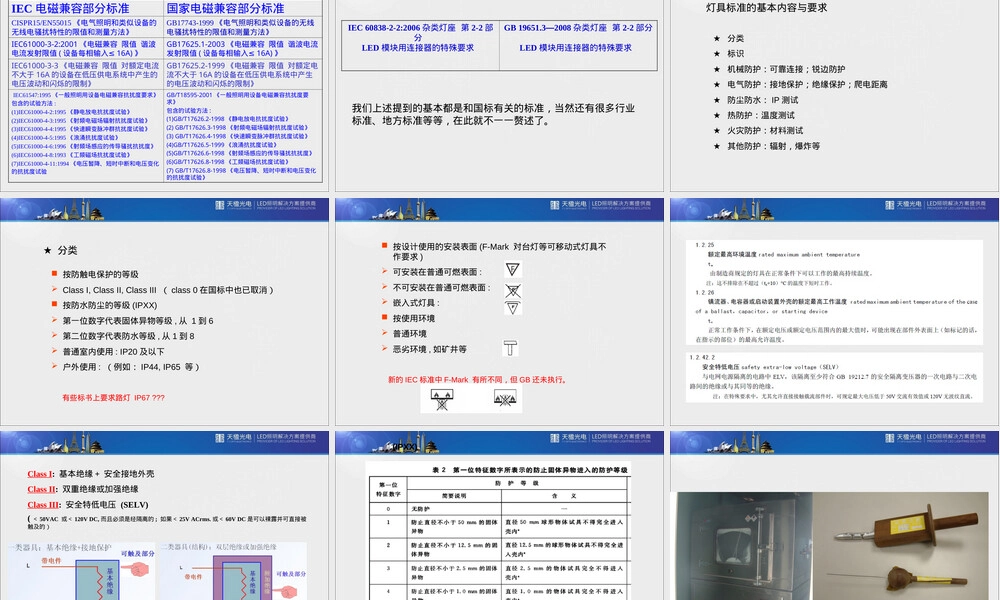
Task: Click the header '国家电磁兼容部分标准'
Action: (225, 8)
